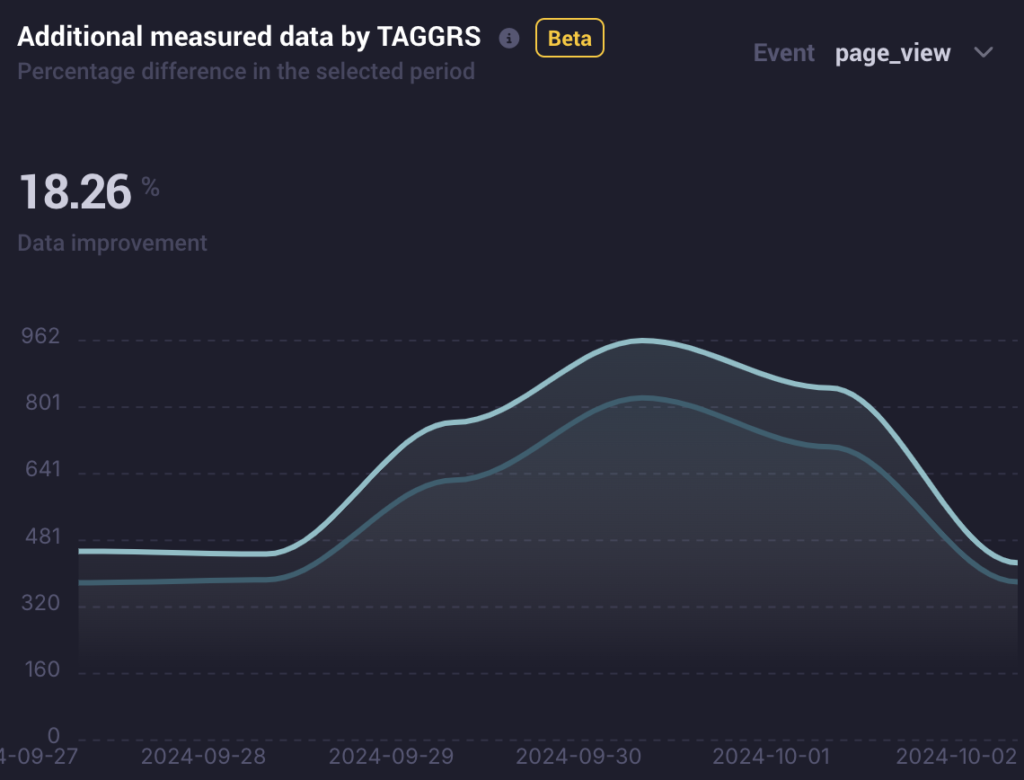The height and width of the screenshot is (780, 1024).
Task: Click the 160 y-axis label
Action: tap(42, 670)
